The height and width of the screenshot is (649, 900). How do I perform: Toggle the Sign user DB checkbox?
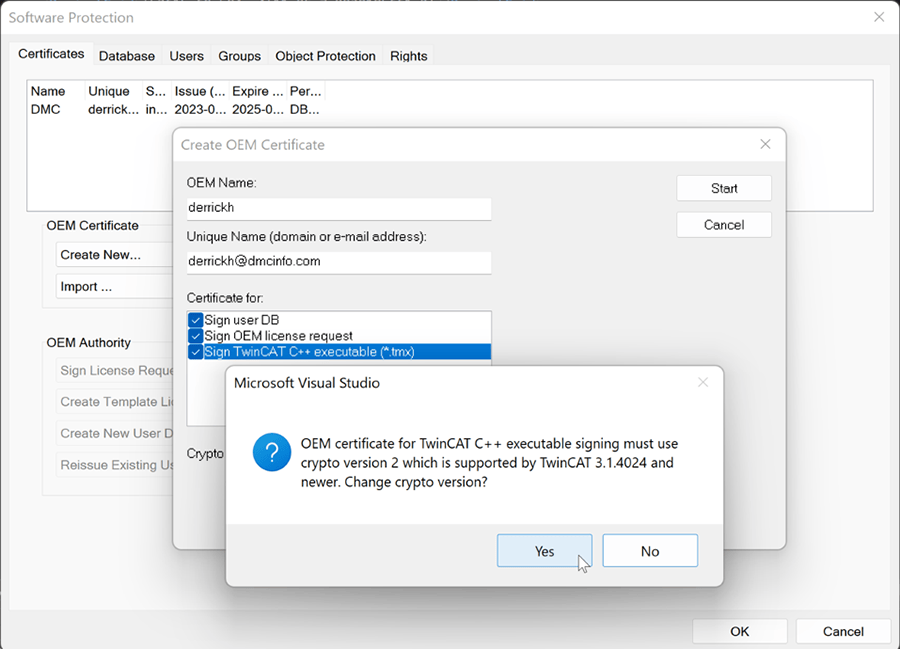pos(195,320)
